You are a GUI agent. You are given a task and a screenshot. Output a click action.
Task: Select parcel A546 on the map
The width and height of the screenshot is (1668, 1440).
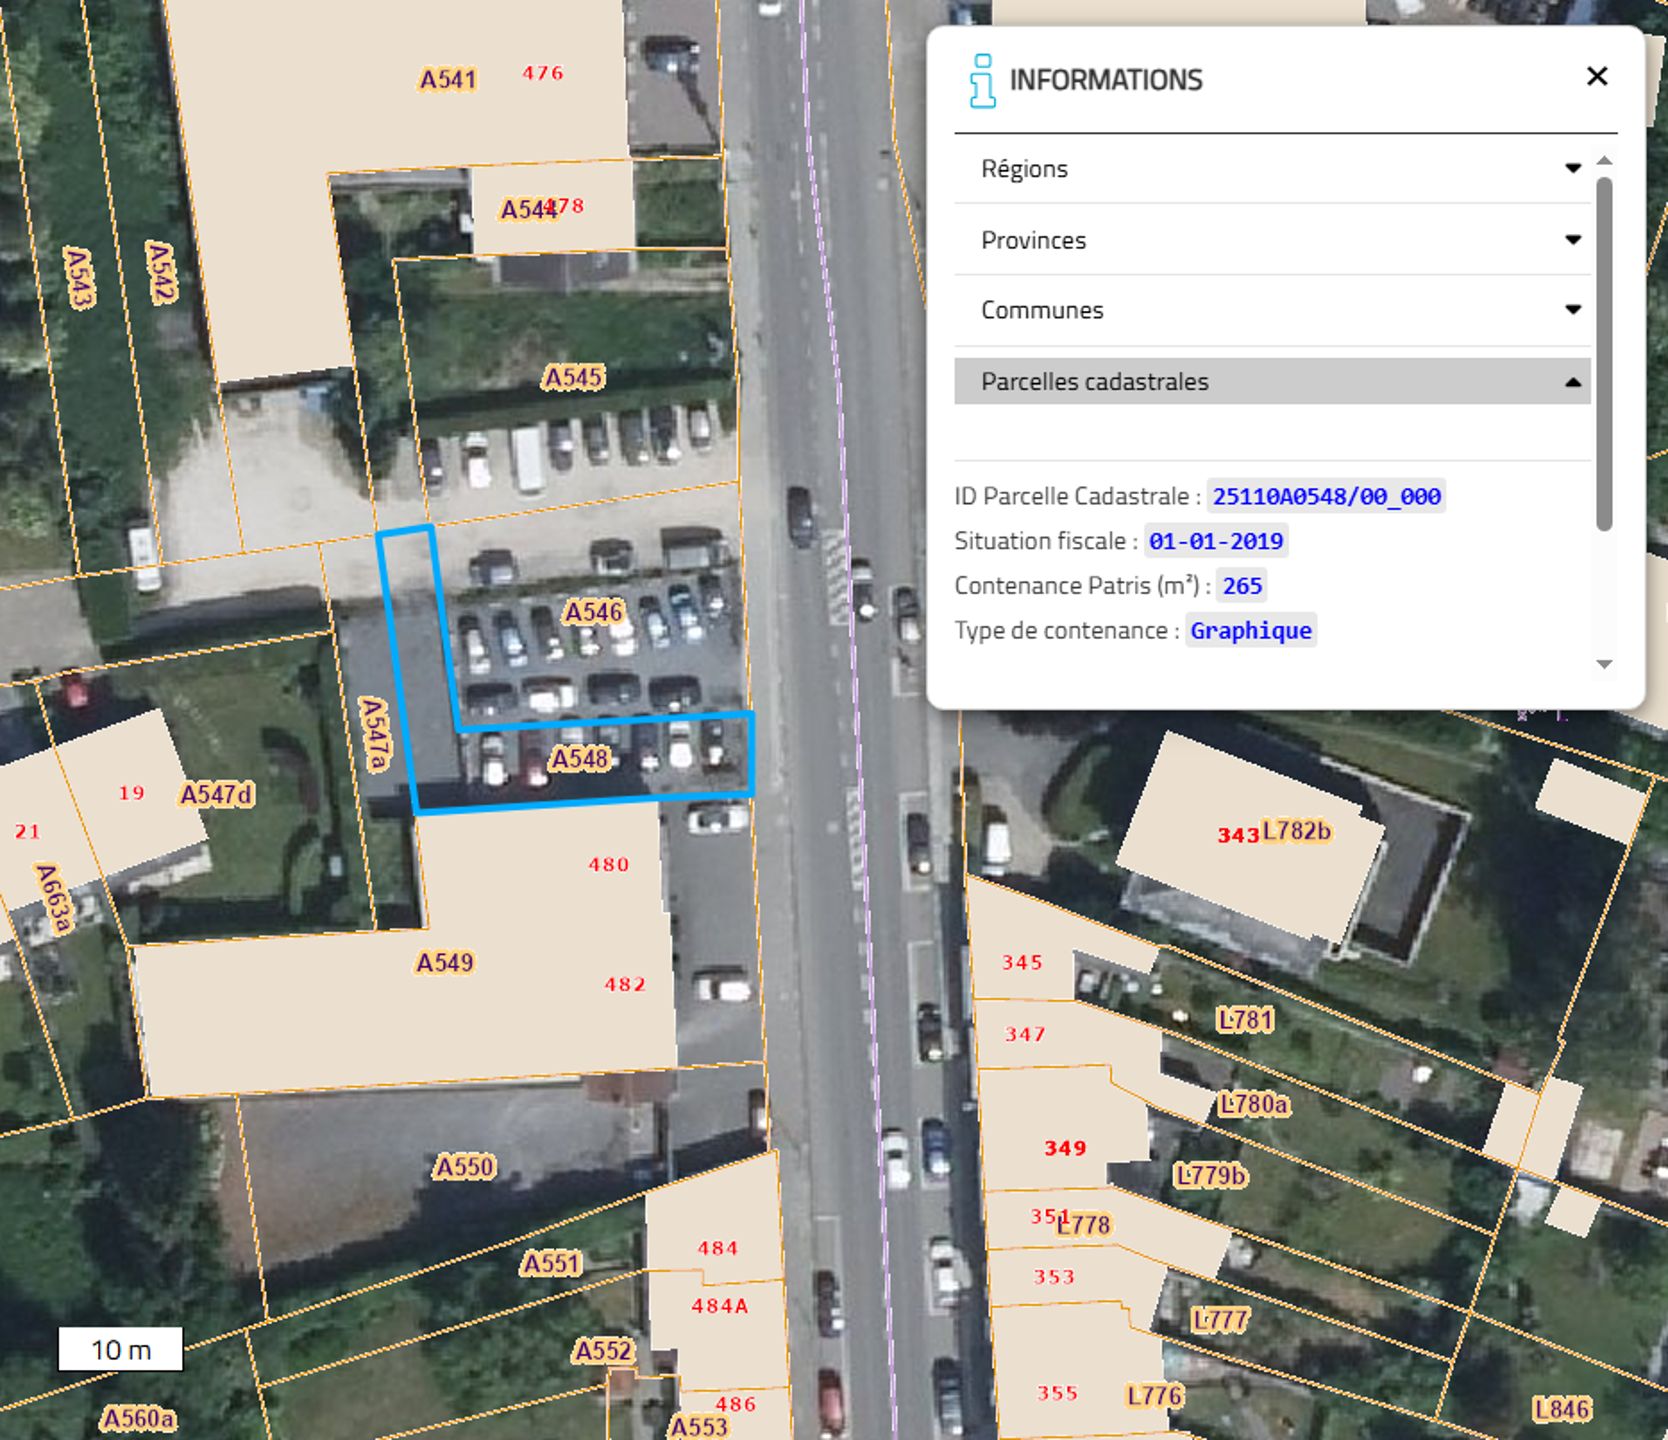[593, 612]
